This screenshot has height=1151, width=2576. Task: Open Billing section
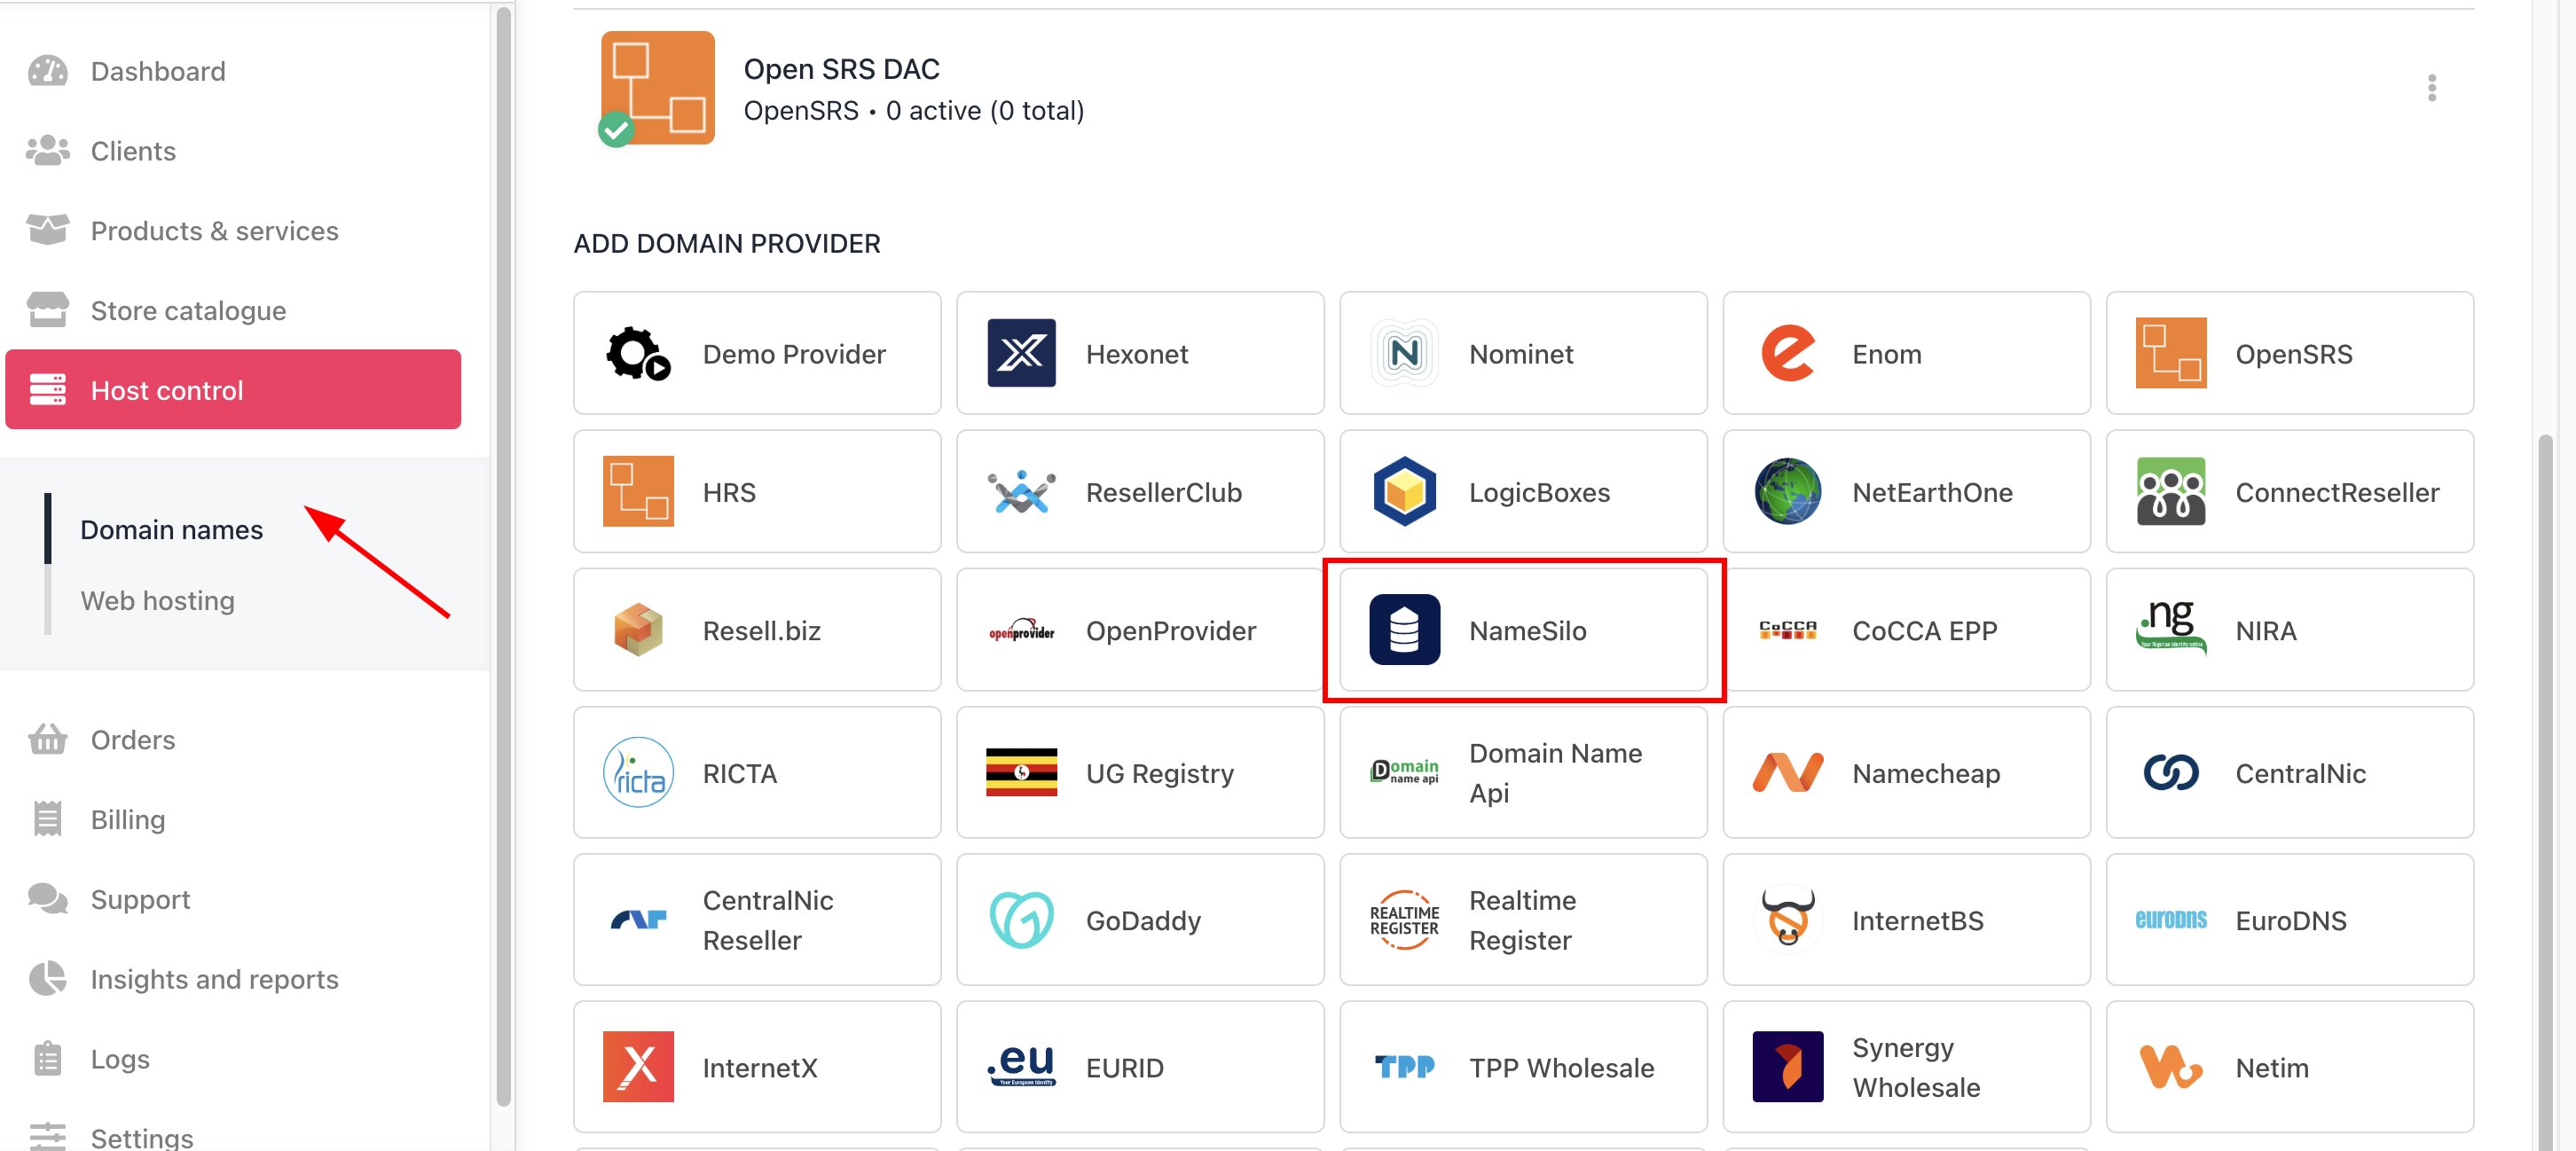127,820
